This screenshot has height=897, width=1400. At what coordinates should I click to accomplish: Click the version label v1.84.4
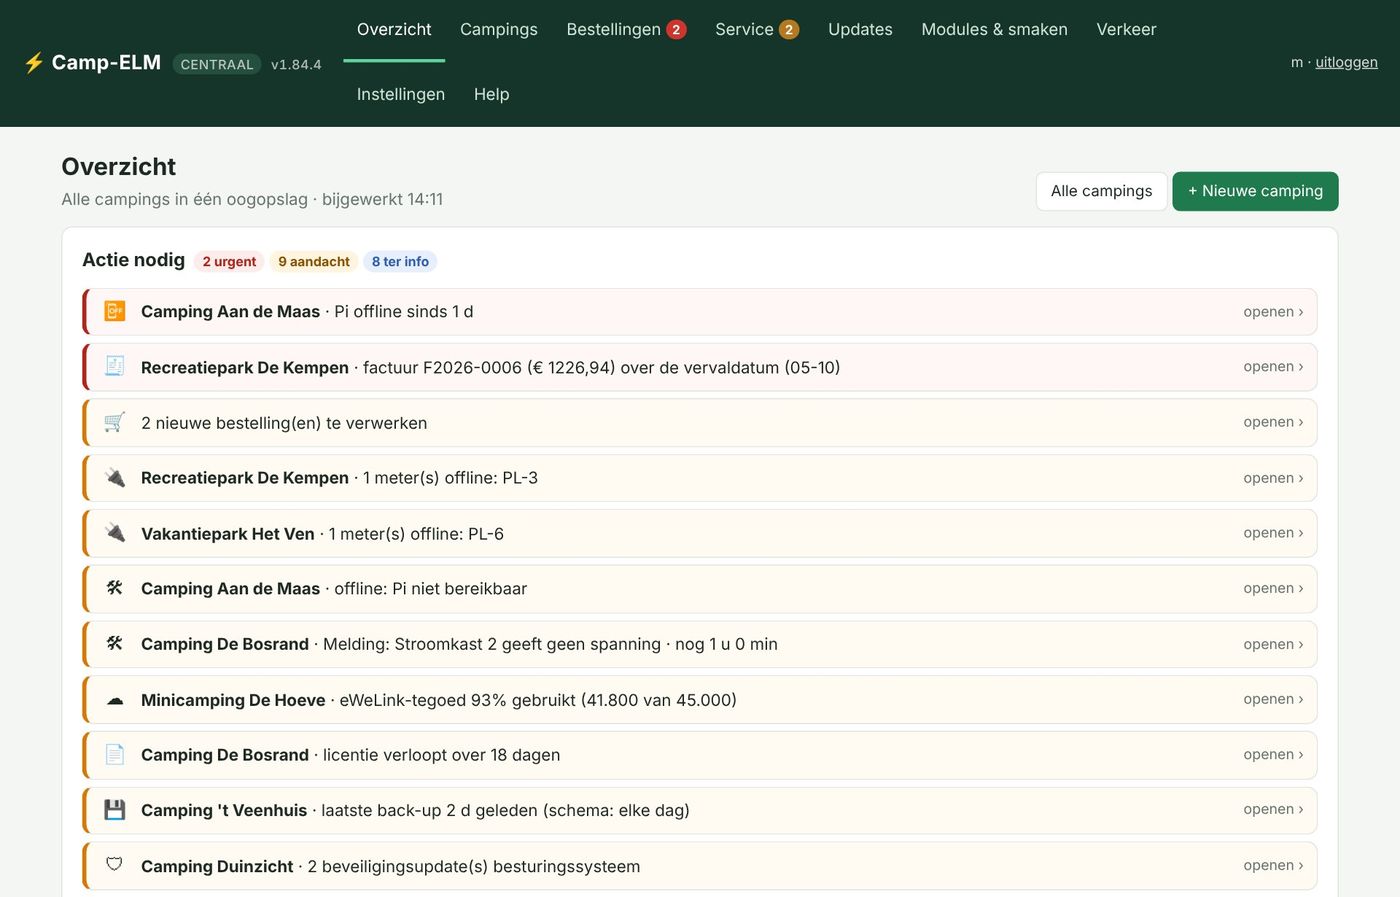pos(296,65)
